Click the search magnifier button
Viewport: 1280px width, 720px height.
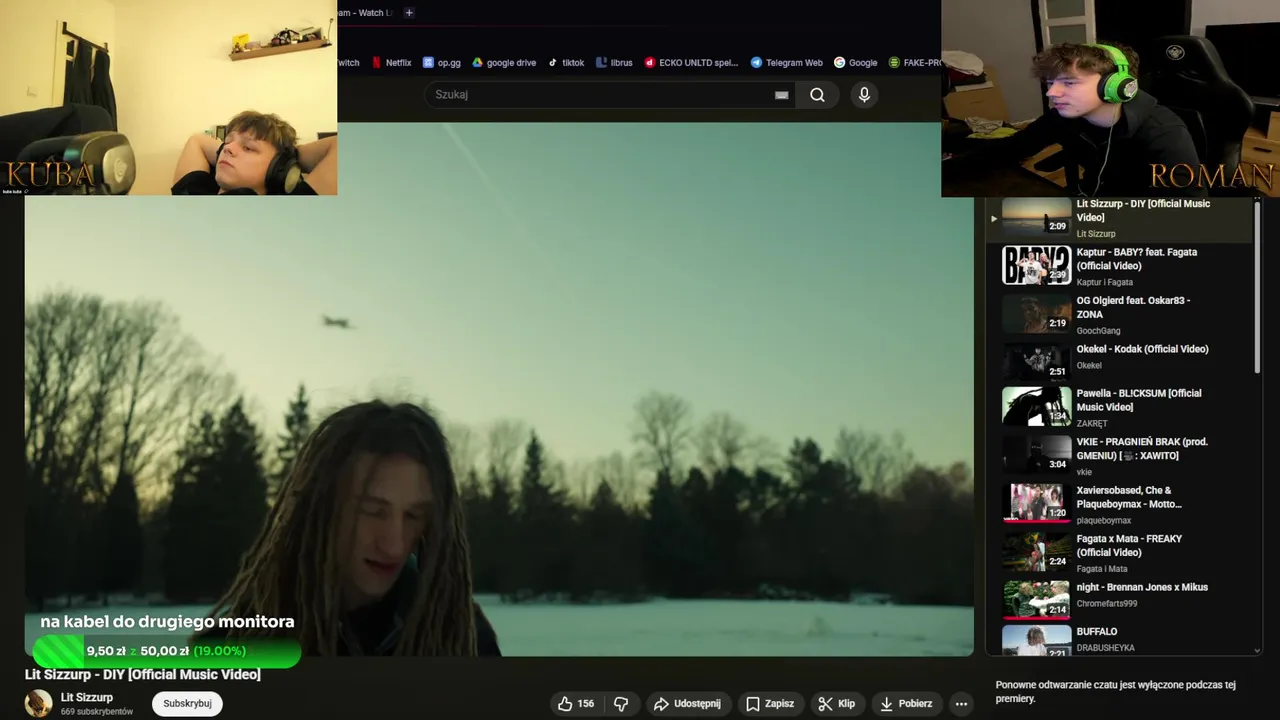tap(817, 95)
